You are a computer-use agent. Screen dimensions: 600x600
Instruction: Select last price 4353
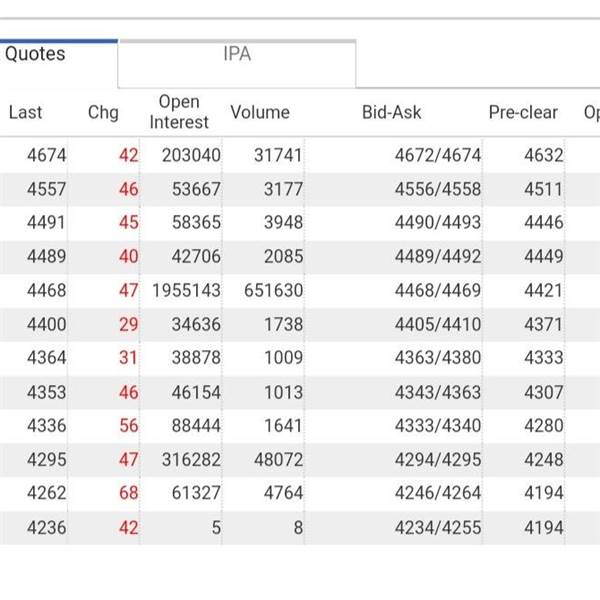[46, 392]
